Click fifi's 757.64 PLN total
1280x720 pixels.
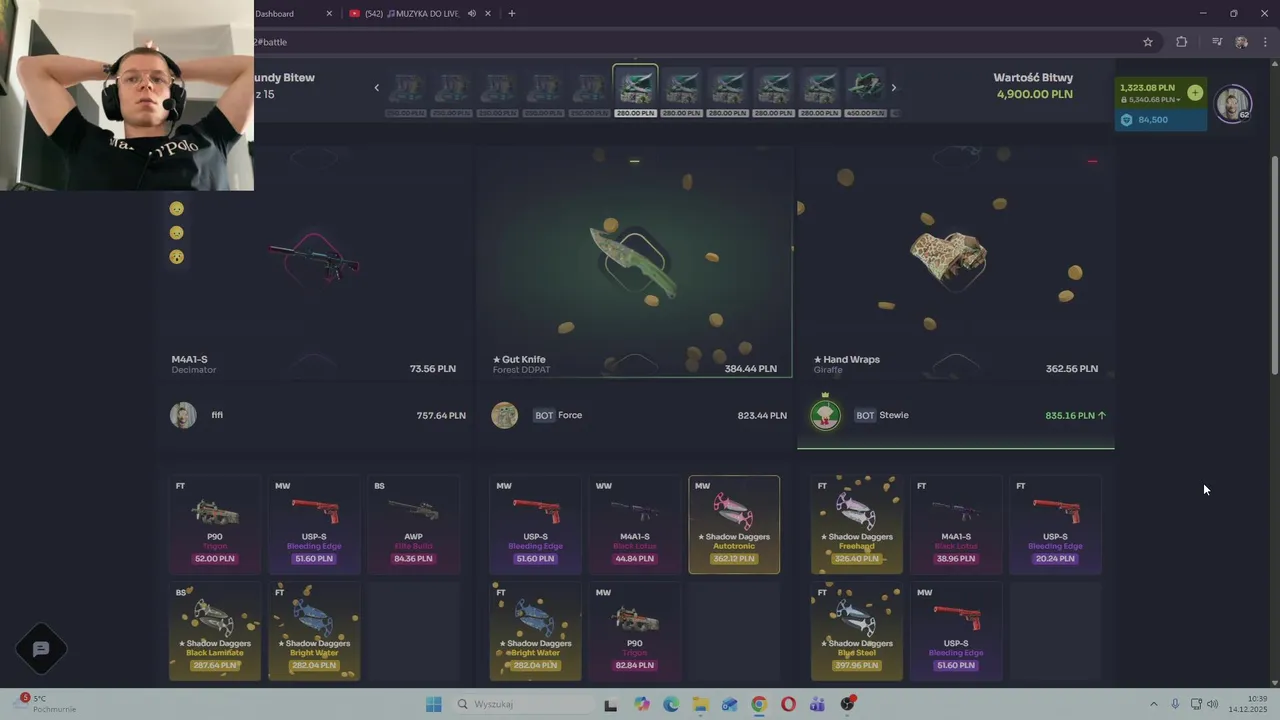pyautogui.click(x=441, y=415)
